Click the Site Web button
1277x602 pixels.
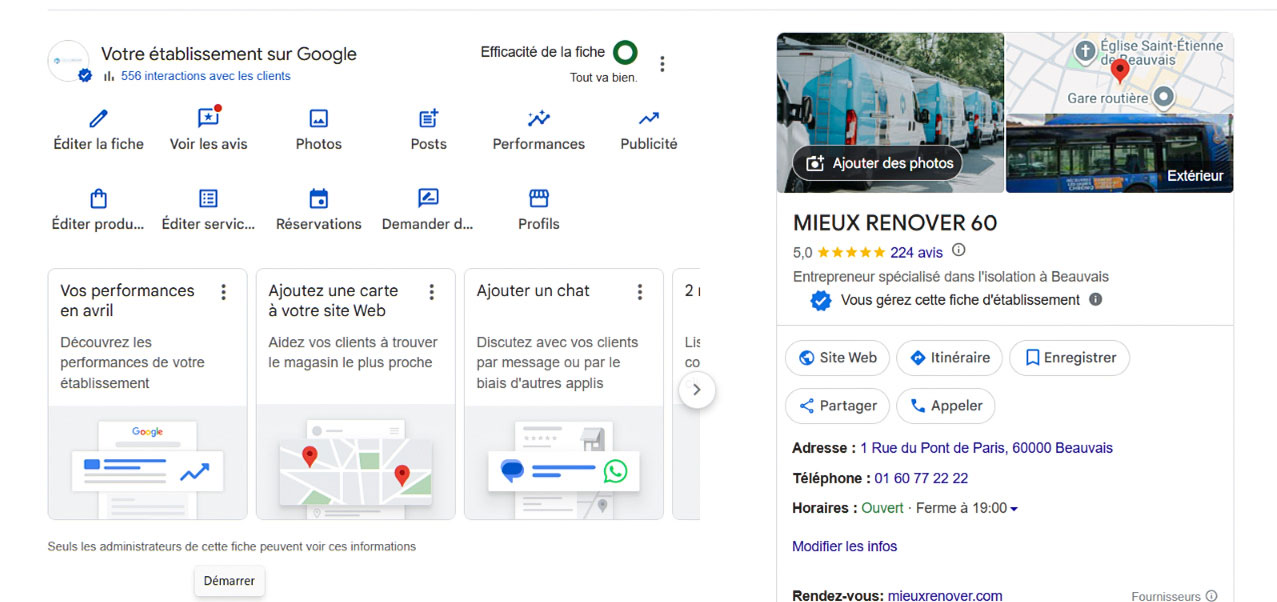pos(837,358)
